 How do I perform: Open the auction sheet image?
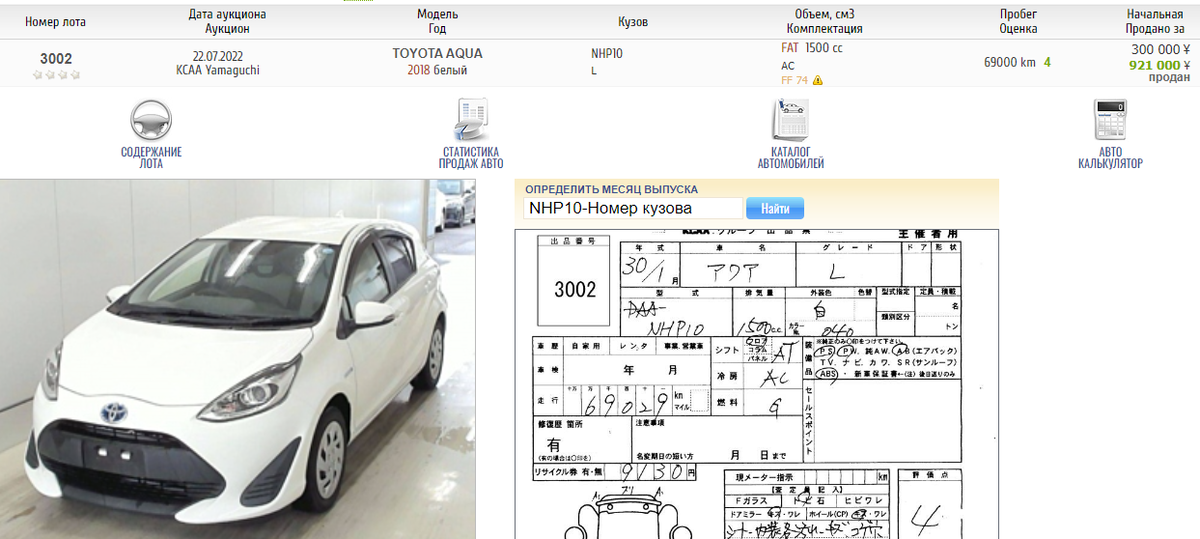[x=756, y=384]
